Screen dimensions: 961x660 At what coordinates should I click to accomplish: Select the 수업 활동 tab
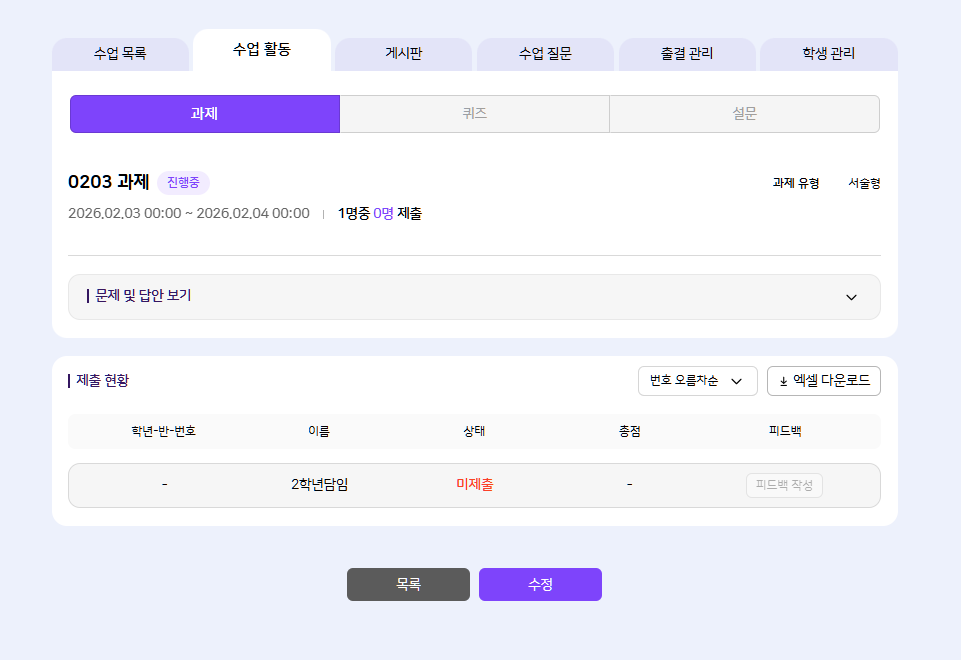262,49
